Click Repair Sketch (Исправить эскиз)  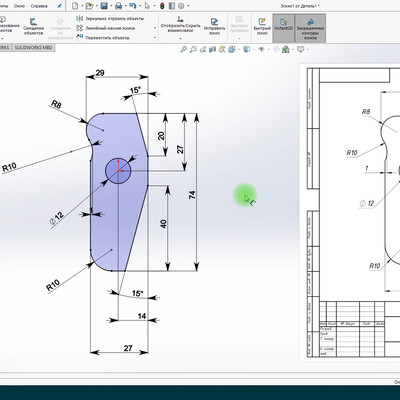point(214,26)
